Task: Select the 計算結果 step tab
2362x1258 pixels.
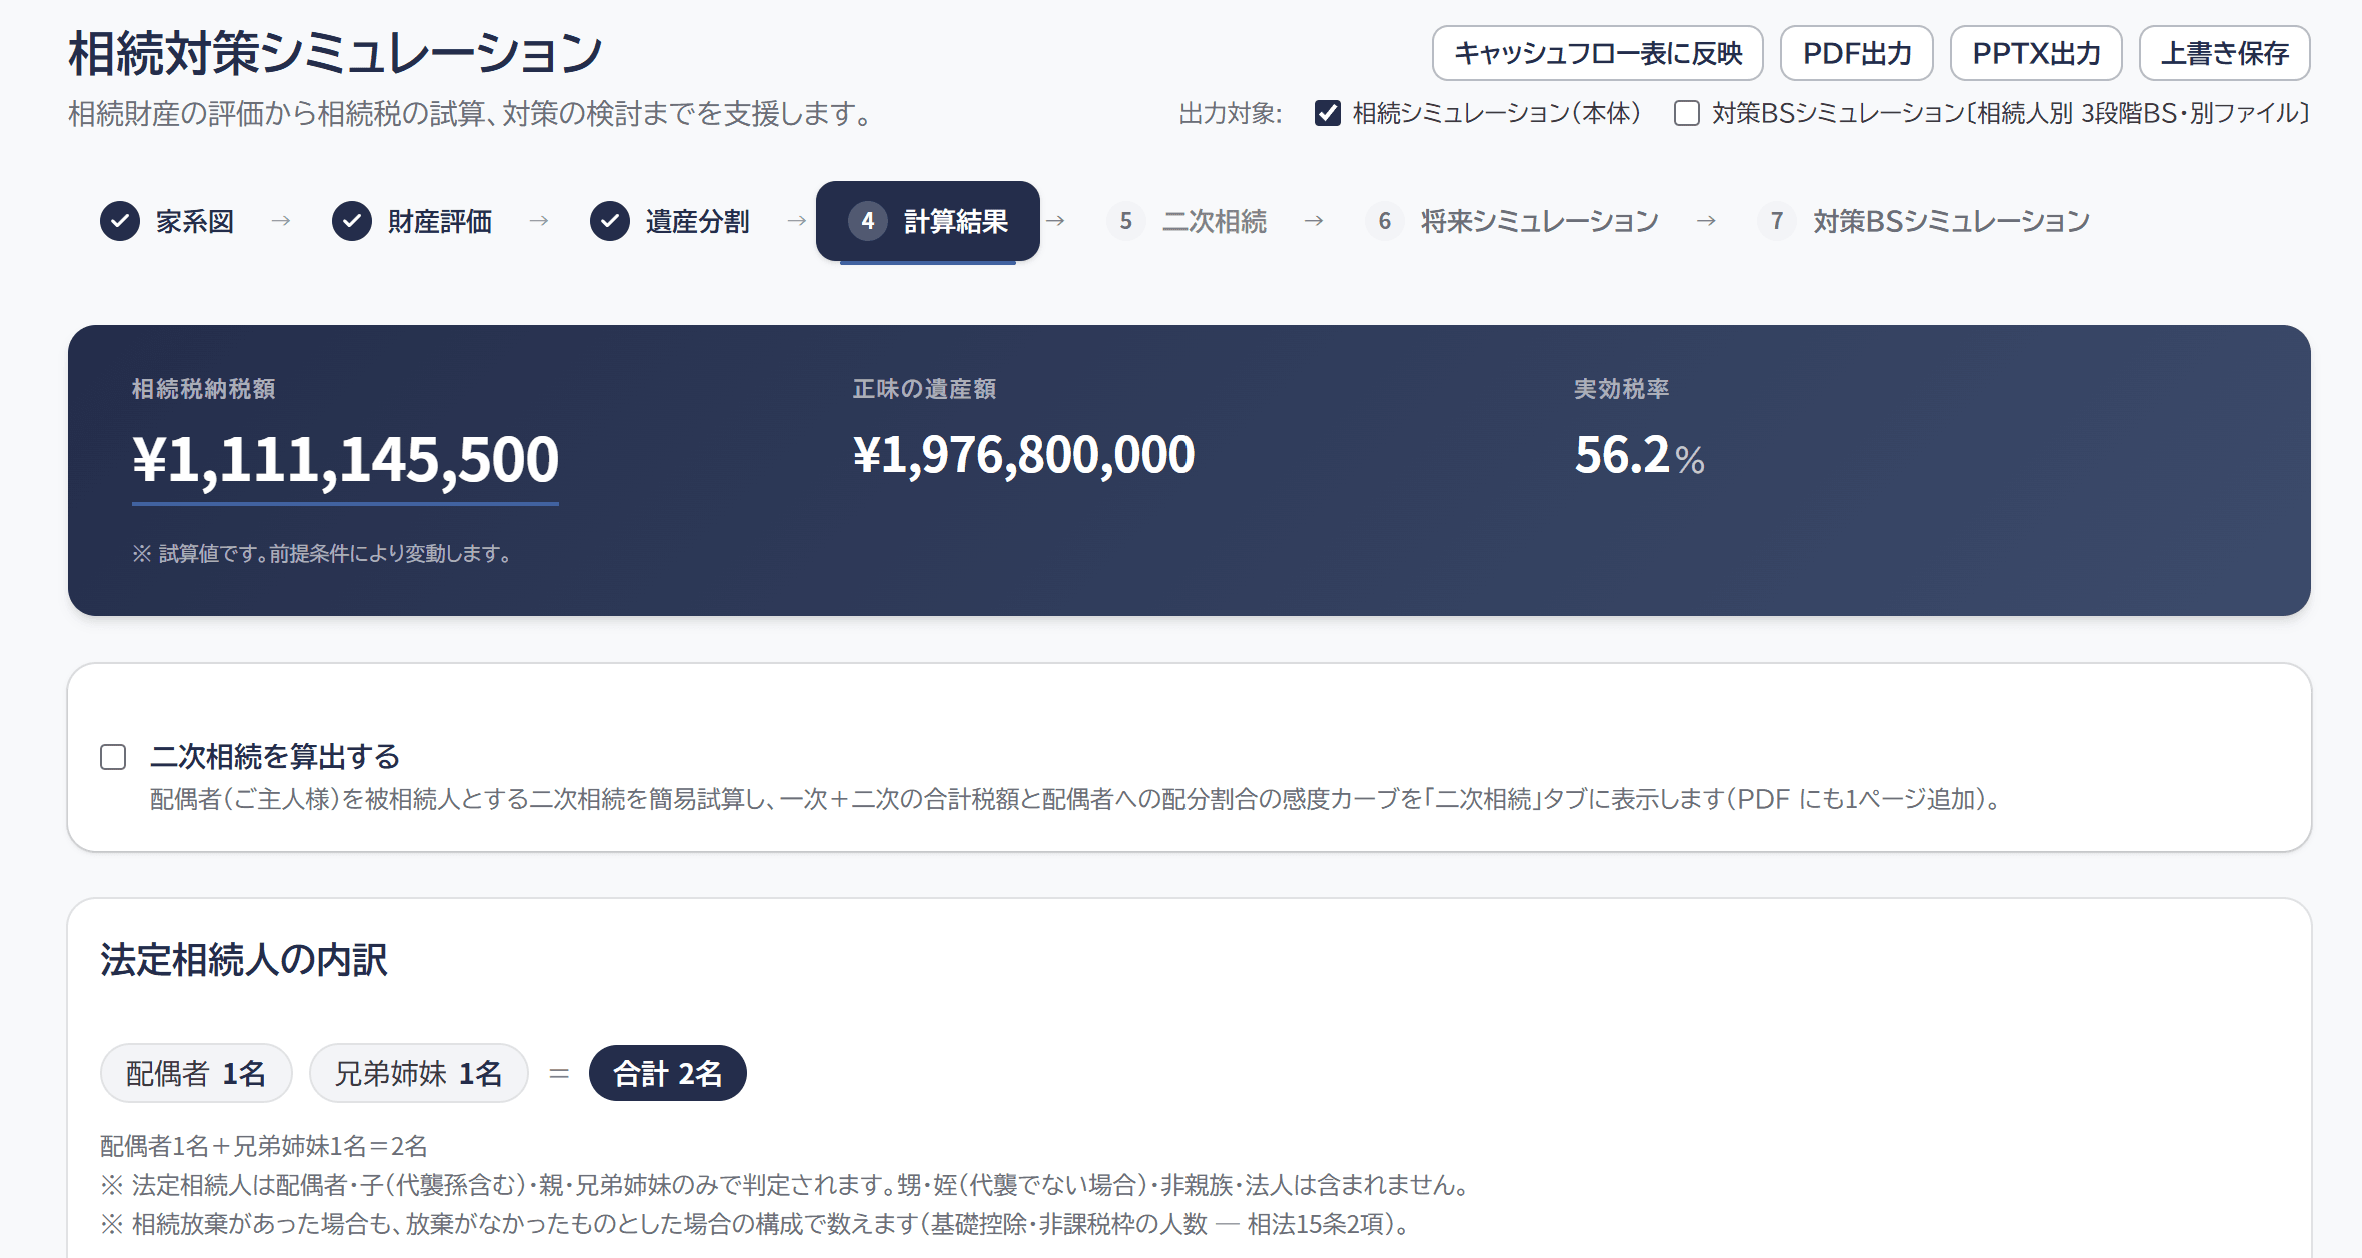Action: 928,221
